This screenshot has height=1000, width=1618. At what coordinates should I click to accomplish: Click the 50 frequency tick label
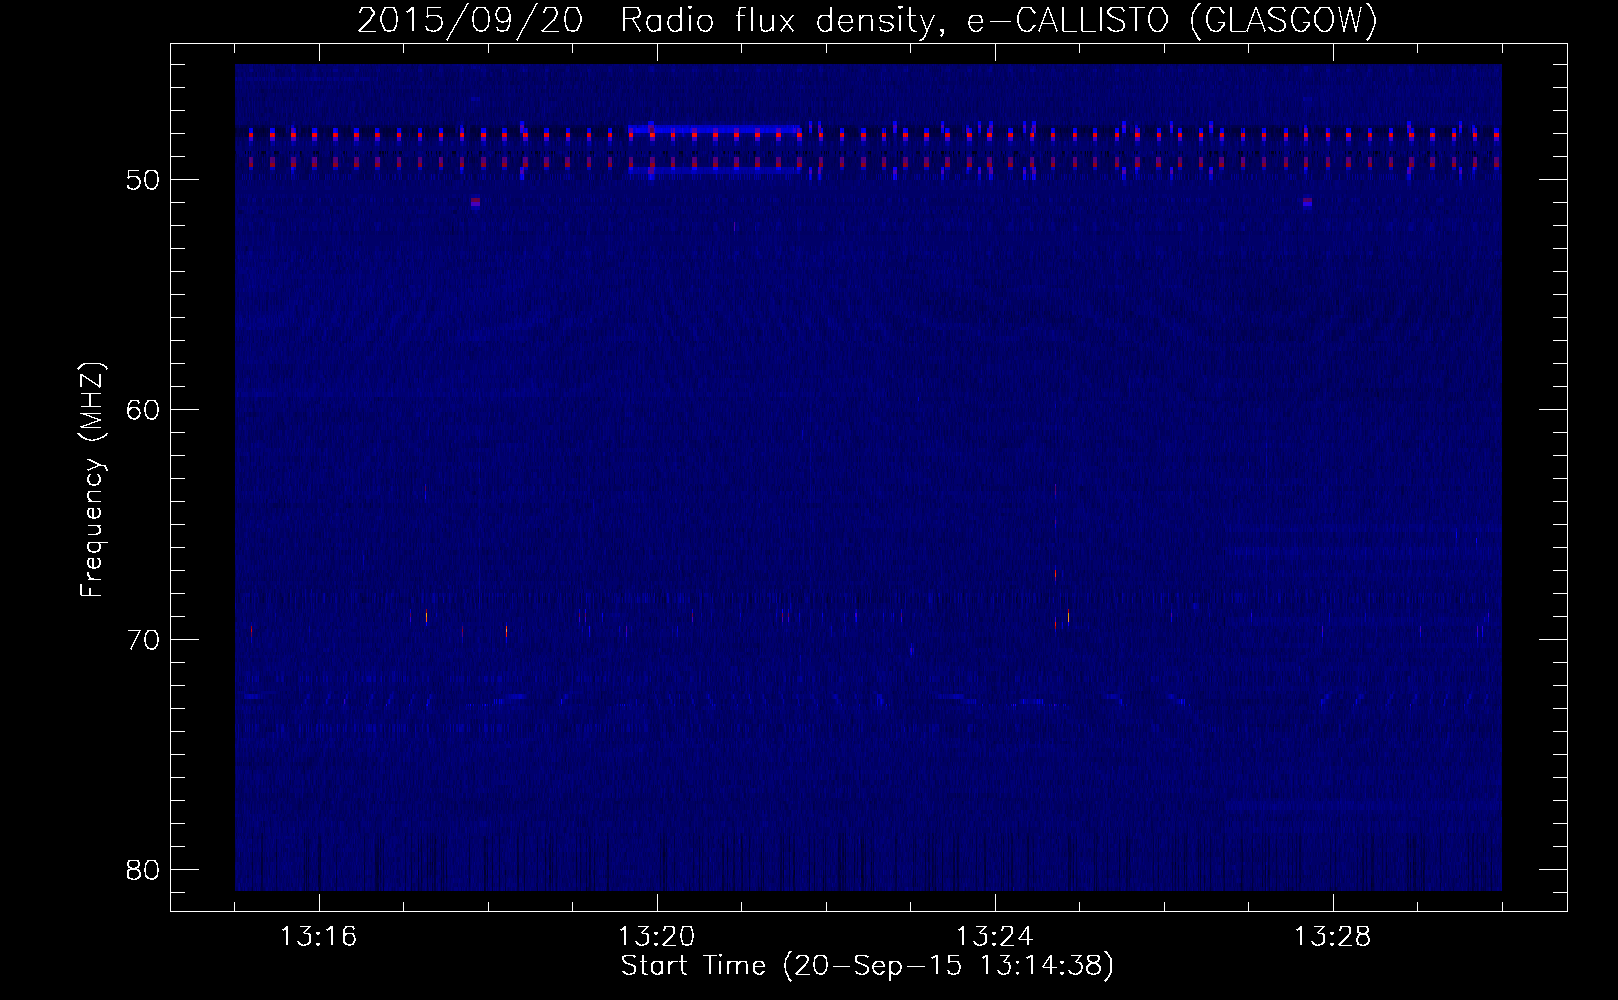coord(143,181)
